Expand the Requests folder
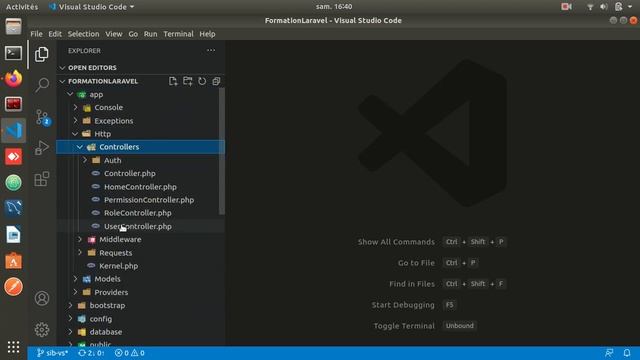Image resolution: width=640 pixels, height=360 pixels. (x=80, y=253)
